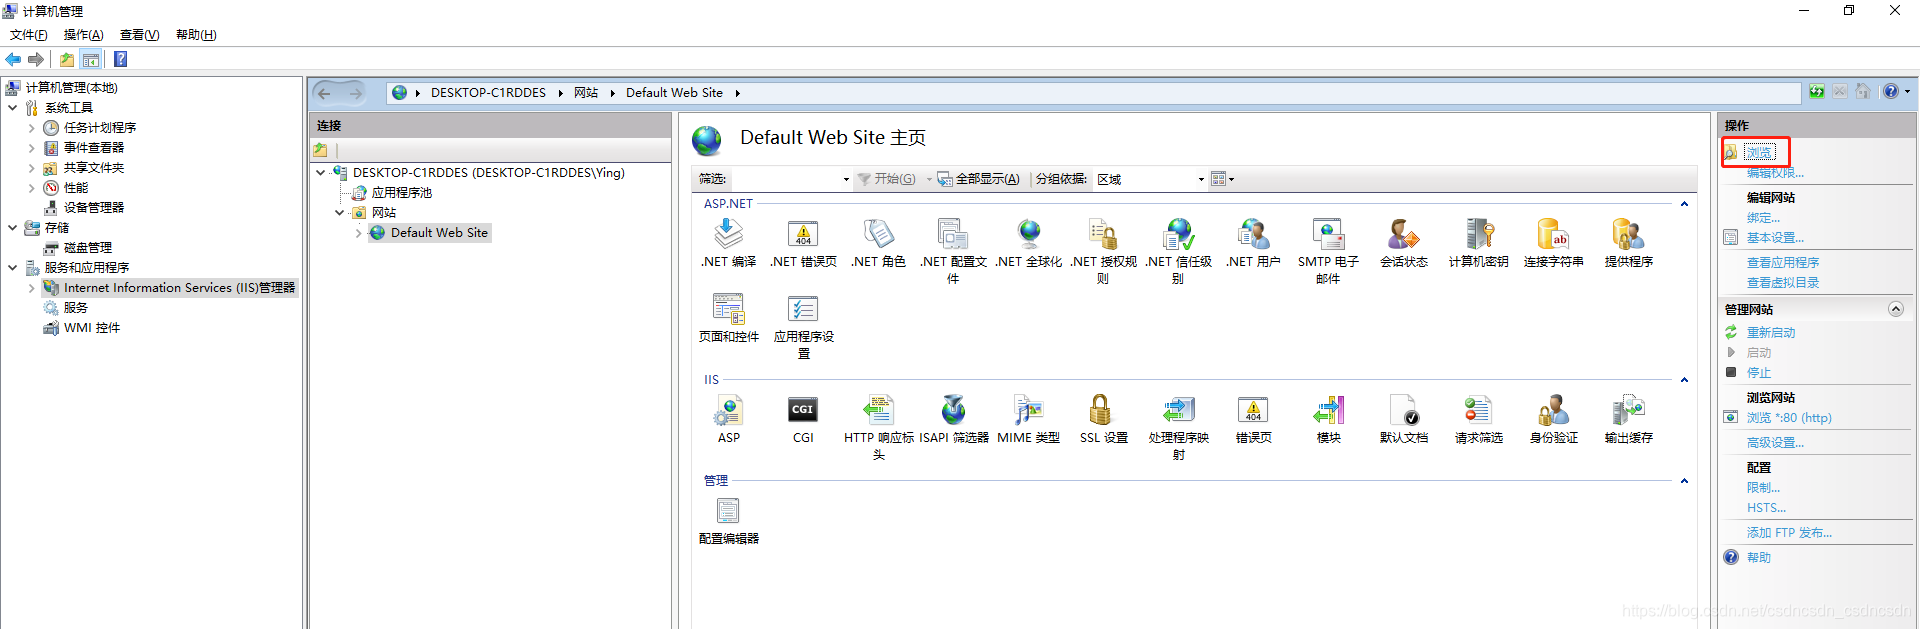Open the 输出缓存 icon
Image resolution: width=1920 pixels, height=629 pixels.
1628,410
